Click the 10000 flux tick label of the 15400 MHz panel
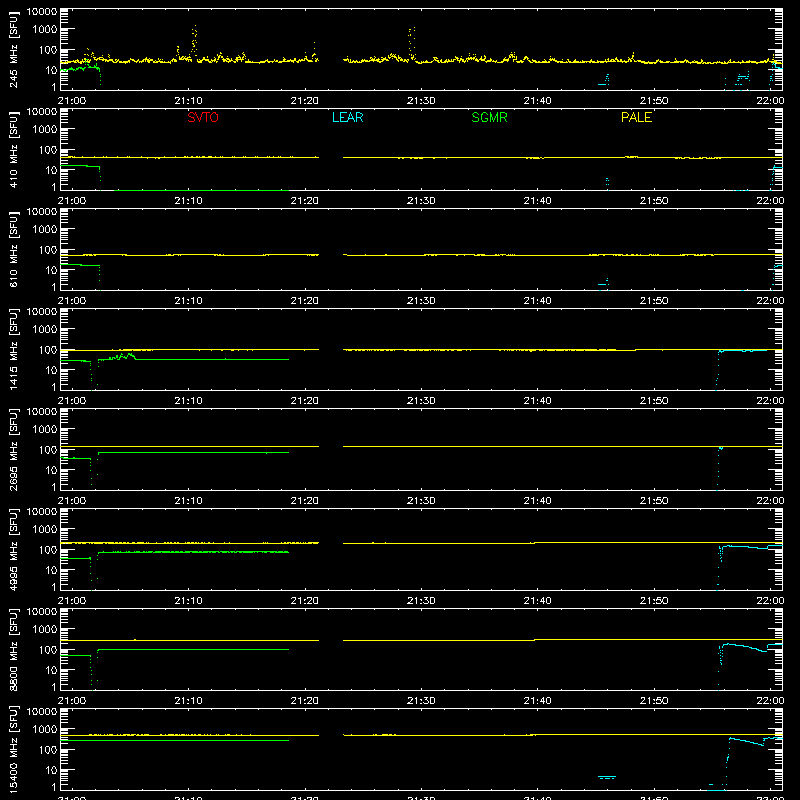The image size is (800, 800). pyautogui.click(x=42, y=712)
